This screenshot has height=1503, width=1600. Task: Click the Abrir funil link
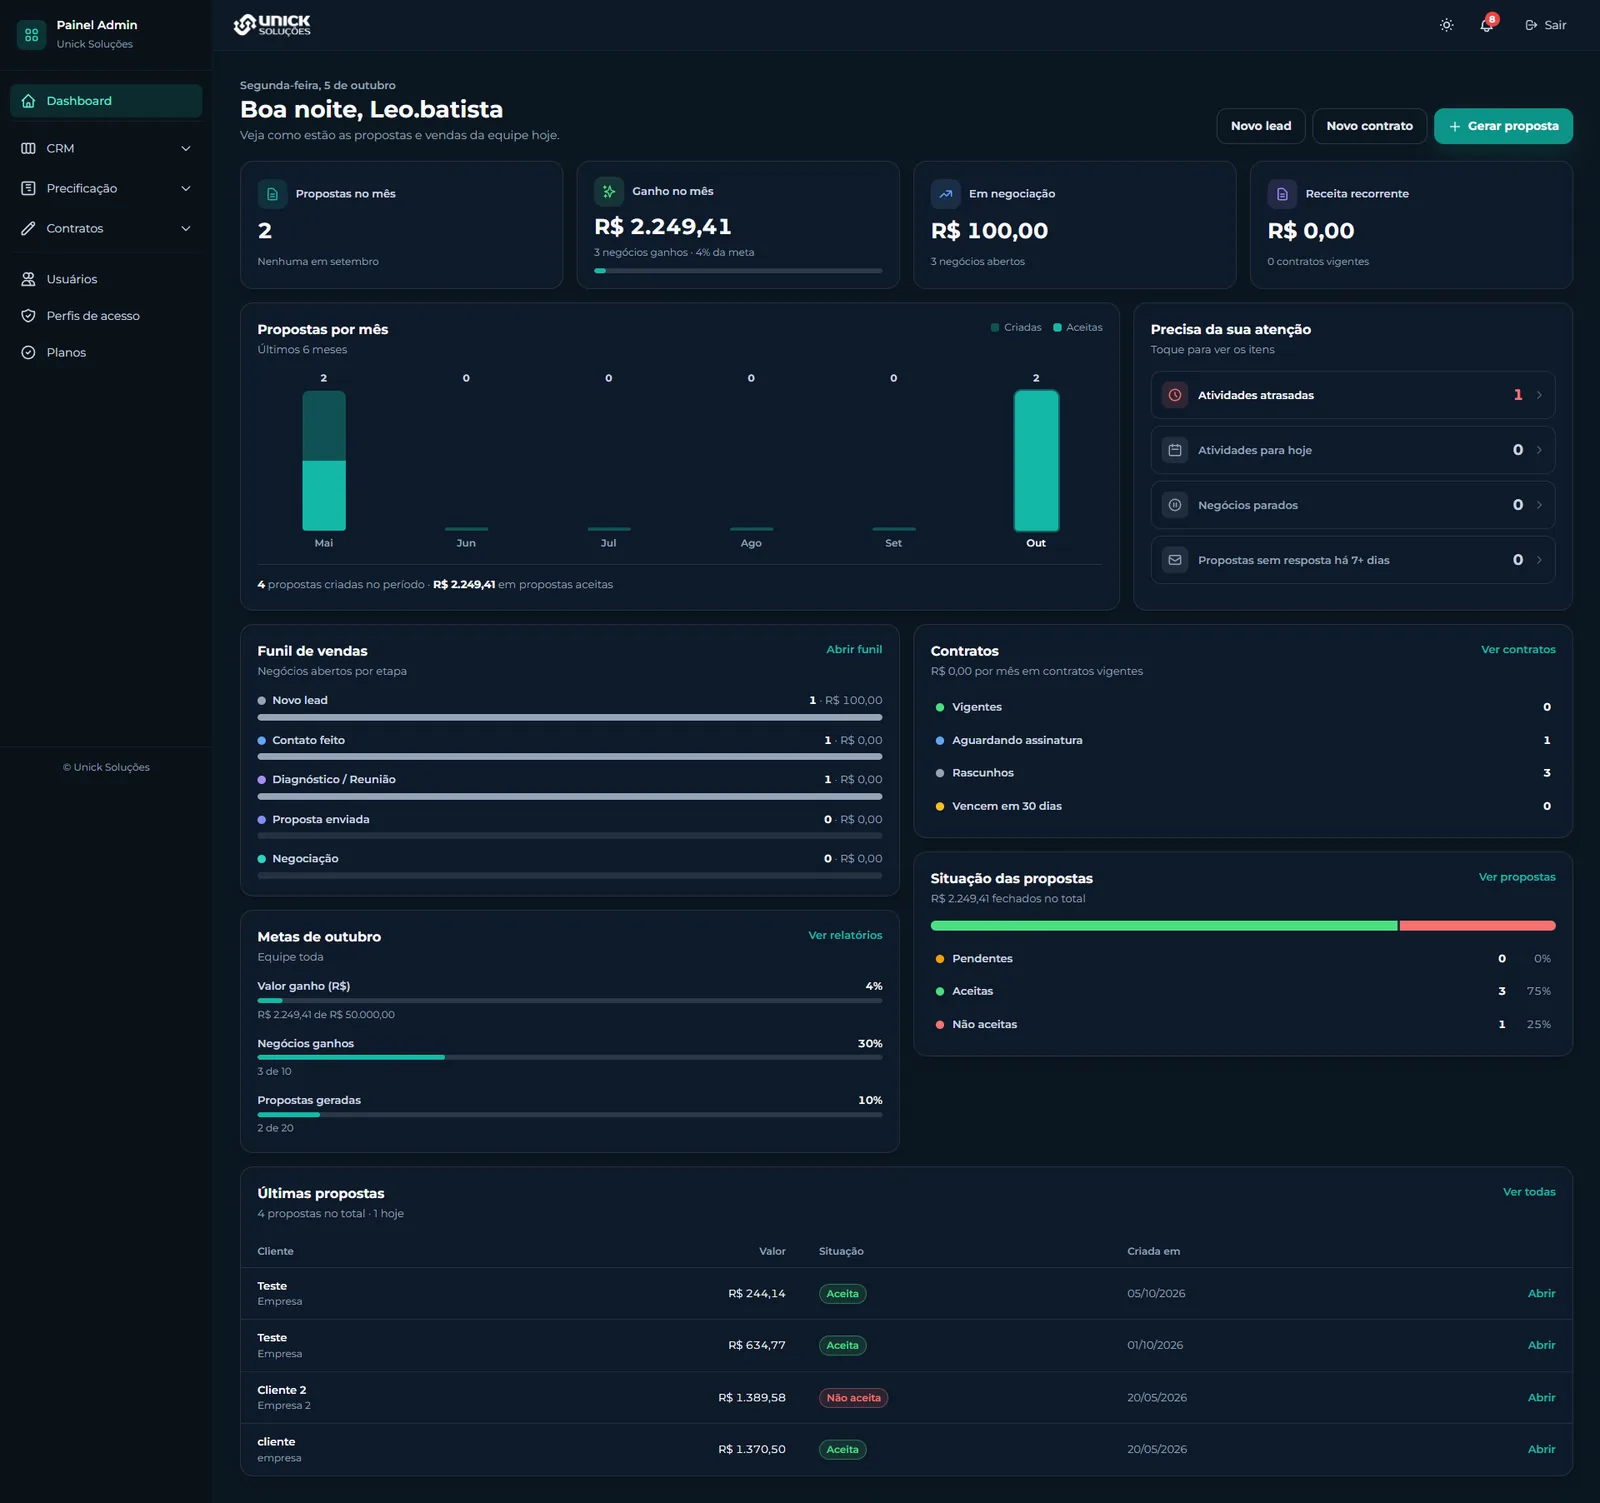coord(854,650)
